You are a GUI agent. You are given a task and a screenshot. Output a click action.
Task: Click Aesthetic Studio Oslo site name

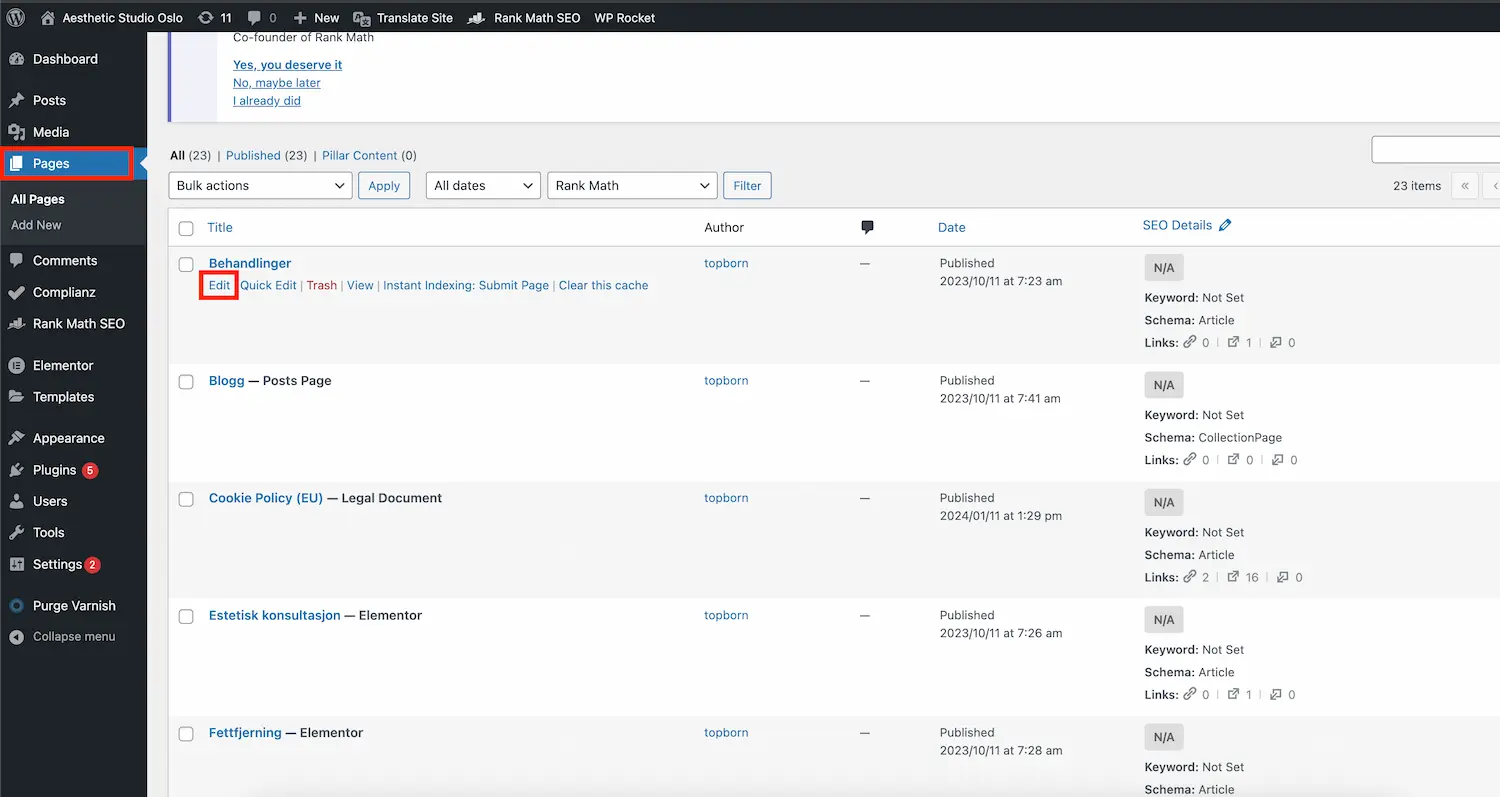tap(111, 17)
